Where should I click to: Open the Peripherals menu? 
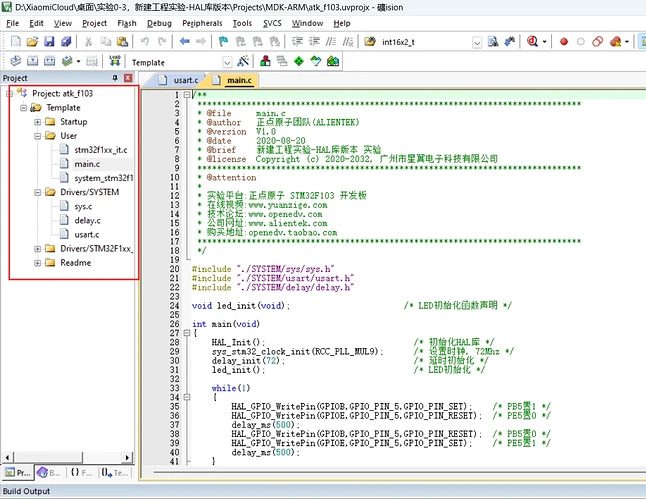click(x=204, y=22)
